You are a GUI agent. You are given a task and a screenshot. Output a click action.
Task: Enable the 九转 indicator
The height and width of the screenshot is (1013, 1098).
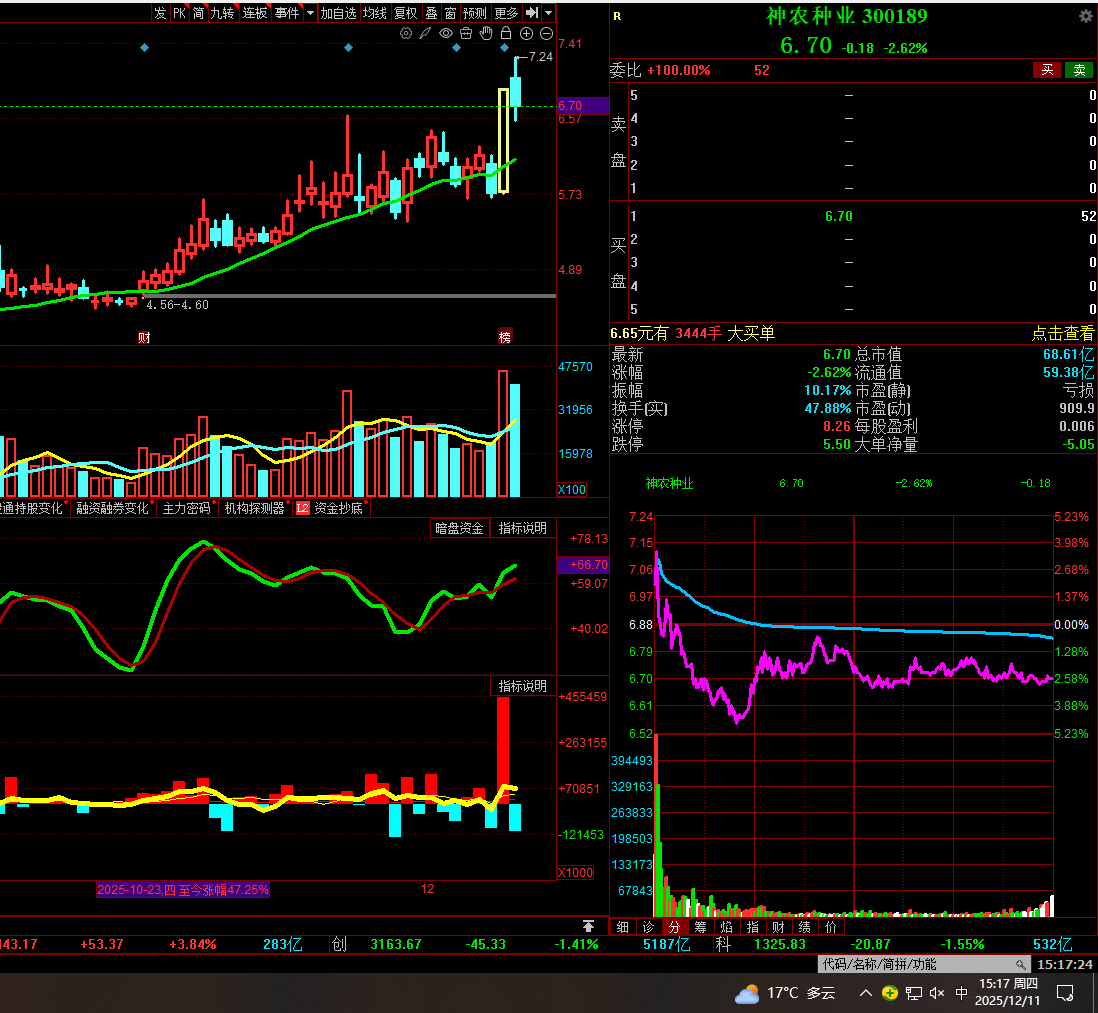click(x=223, y=13)
